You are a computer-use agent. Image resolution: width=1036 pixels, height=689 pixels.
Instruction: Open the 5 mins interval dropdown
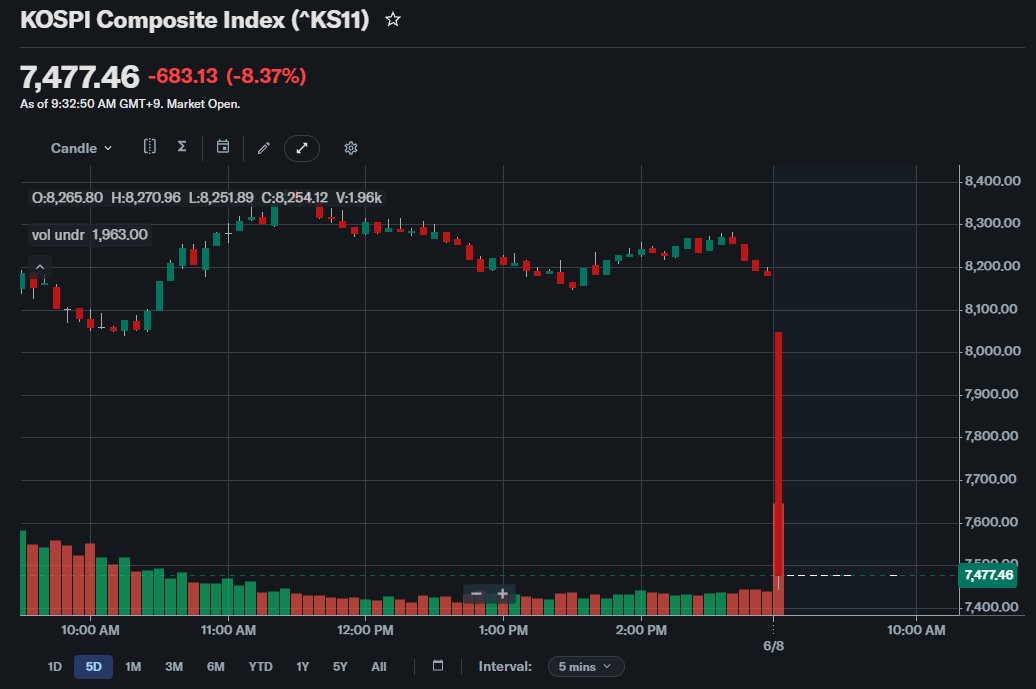click(x=586, y=667)
